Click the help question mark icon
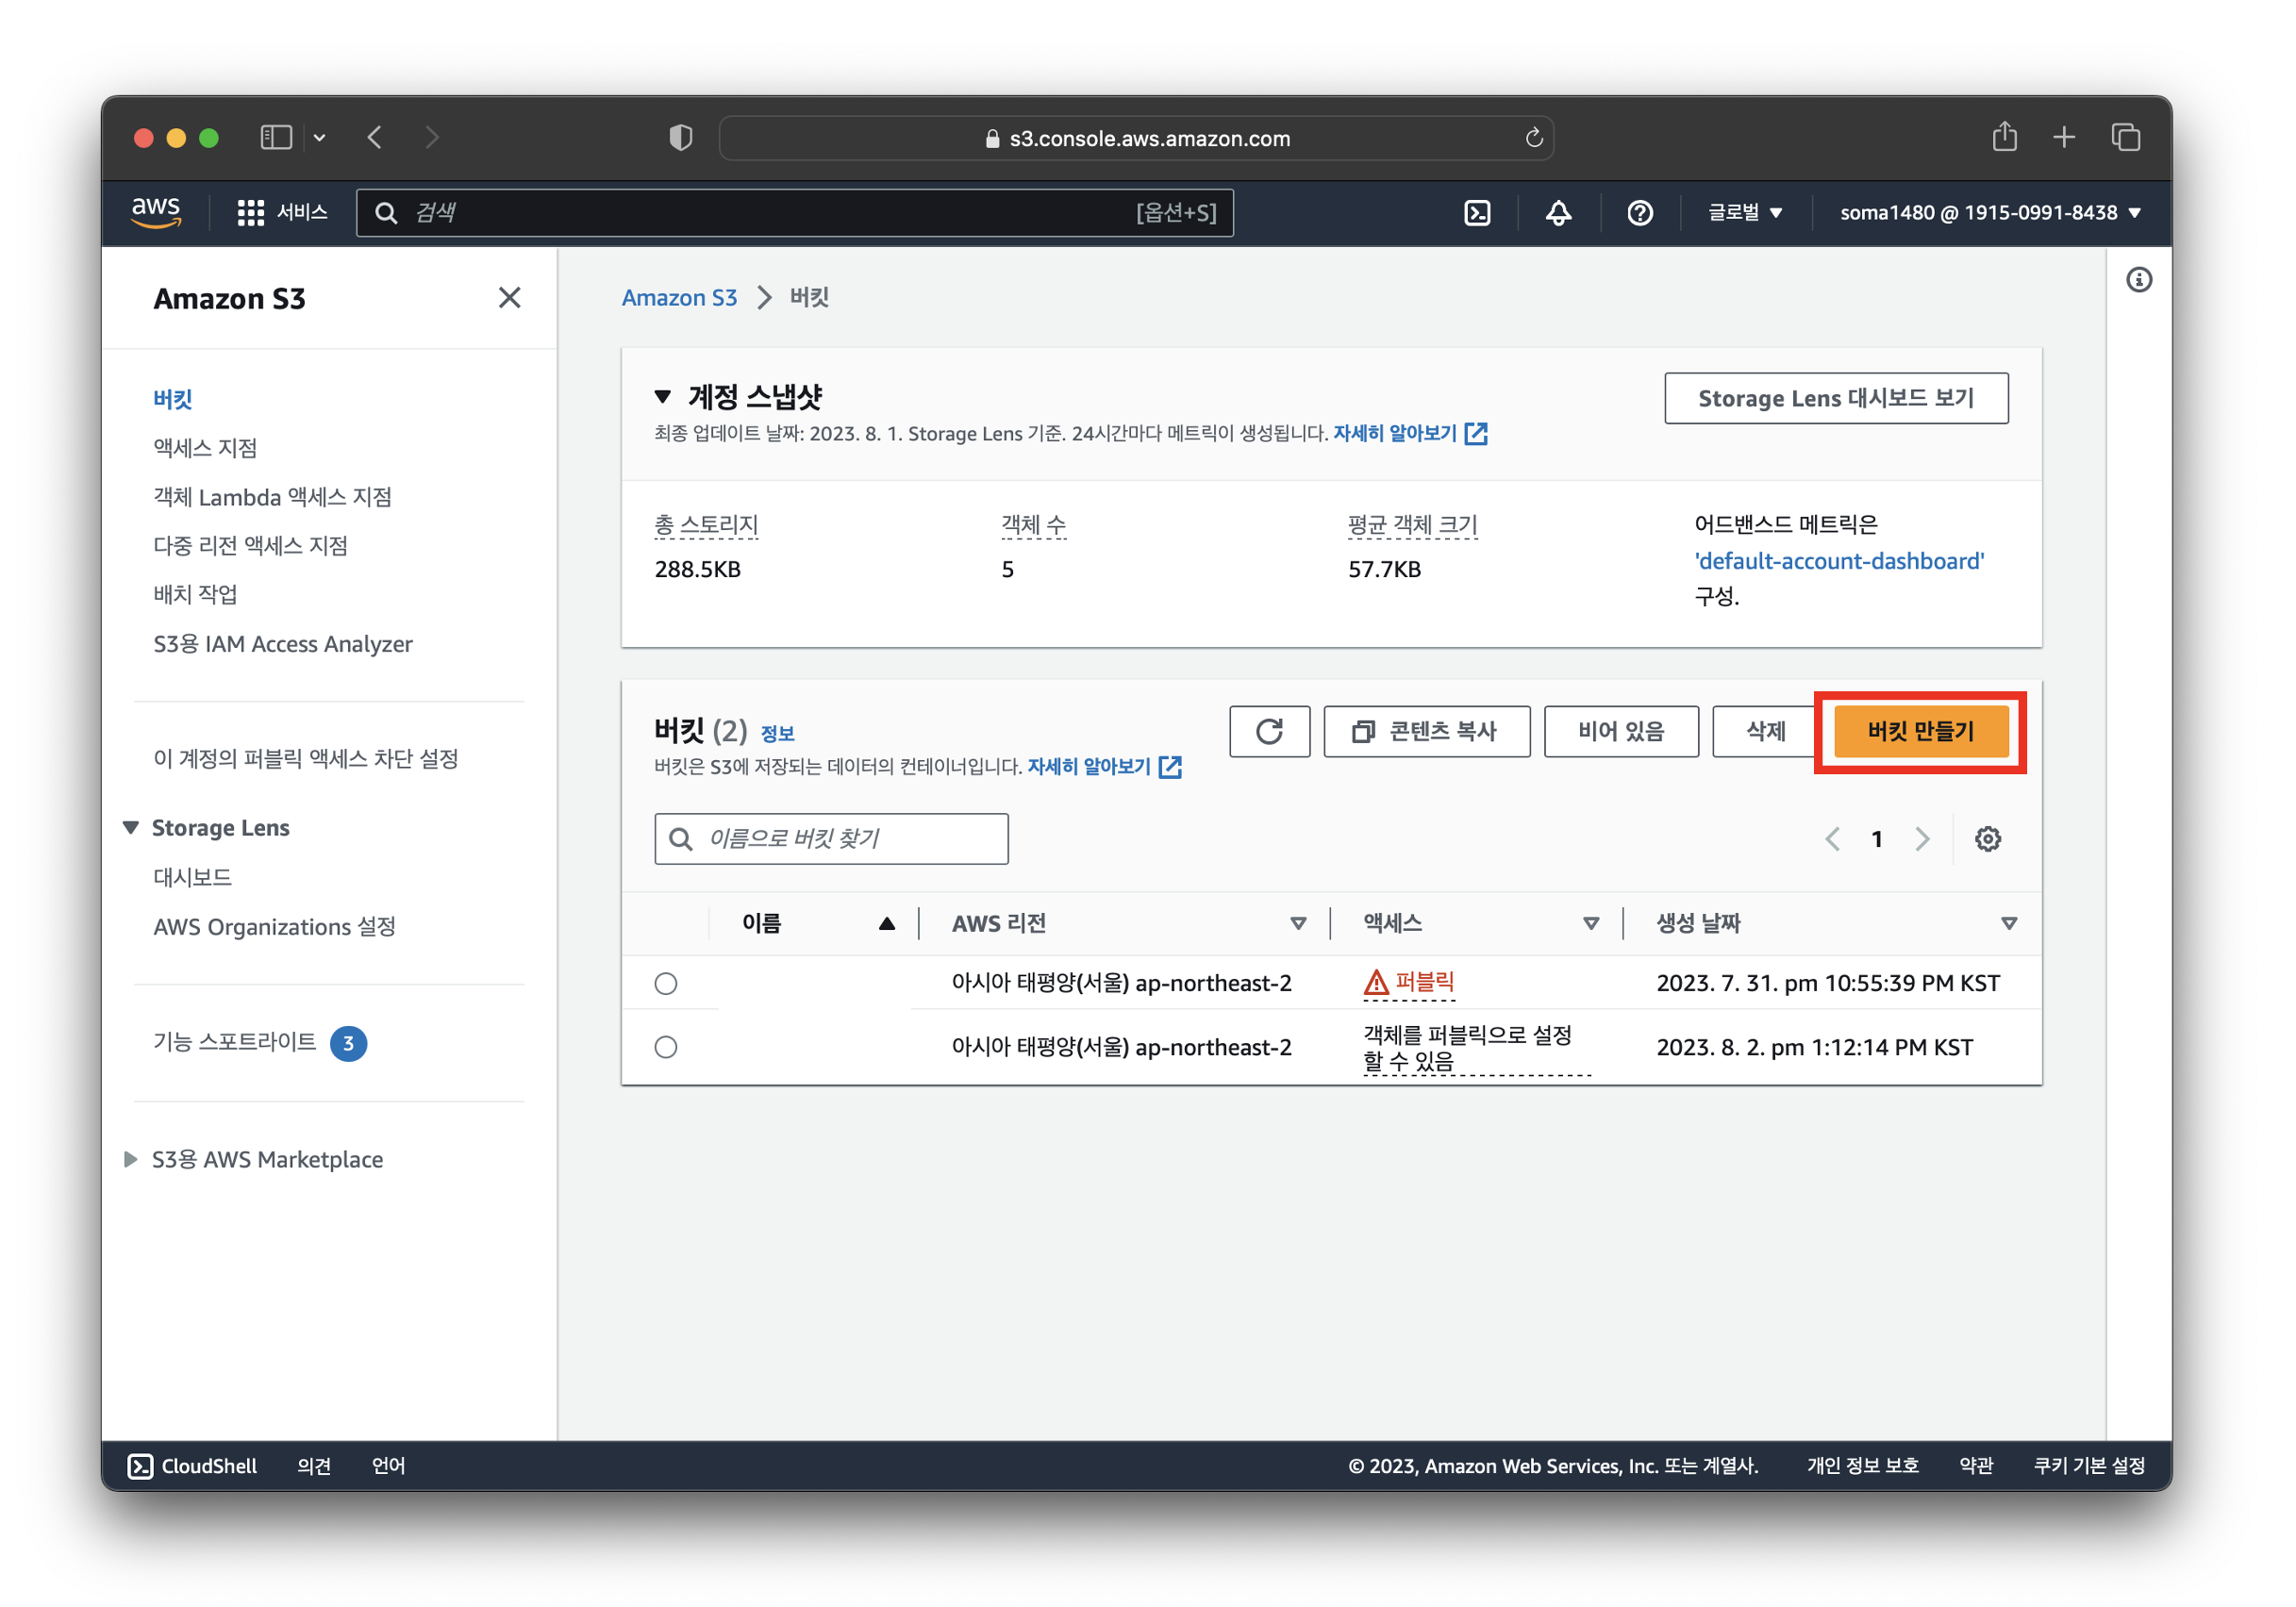2296x1607 pixels. point(1639,213)
